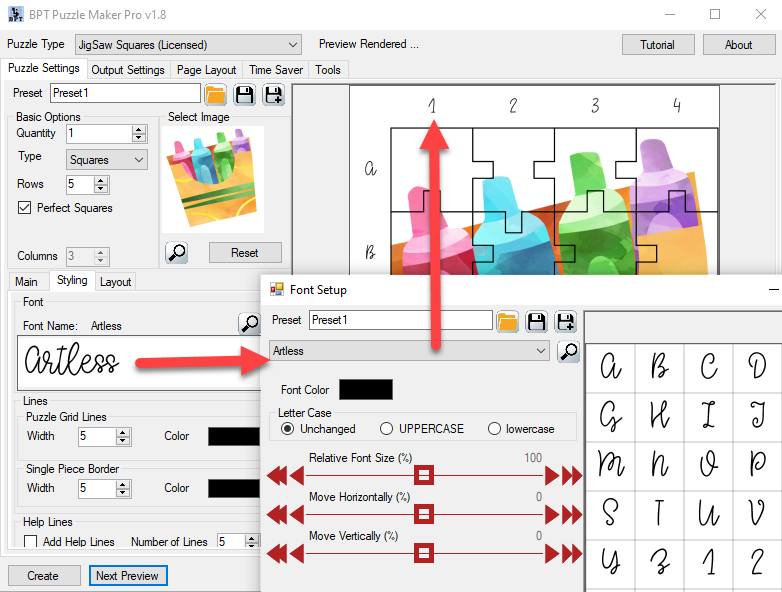Switch to the Output Settings tab

[128, 70]
